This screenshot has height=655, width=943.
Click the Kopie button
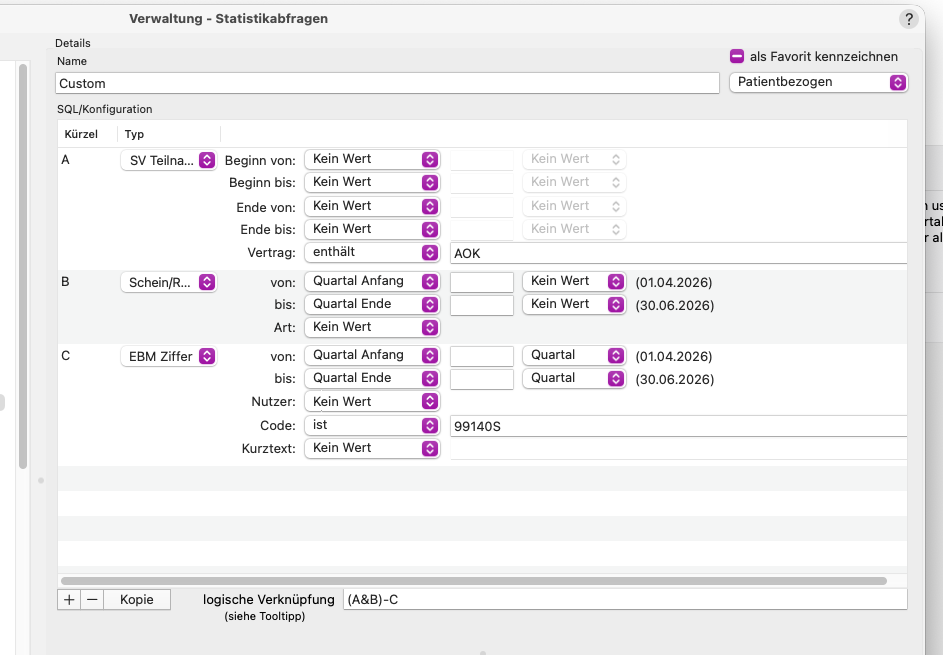coord(137,600)
